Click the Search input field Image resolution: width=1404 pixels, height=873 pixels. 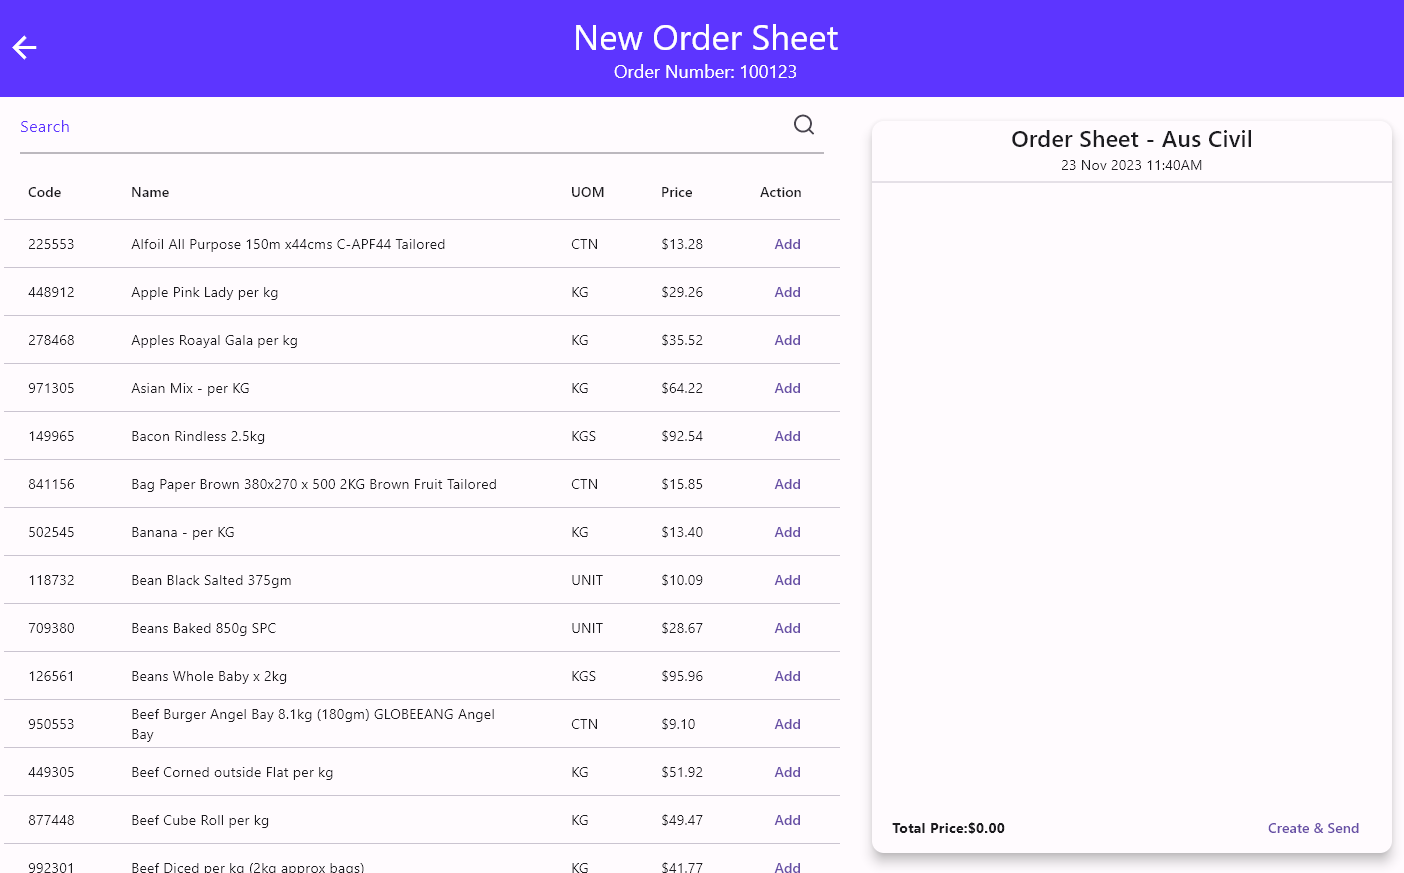pos(400,127)
